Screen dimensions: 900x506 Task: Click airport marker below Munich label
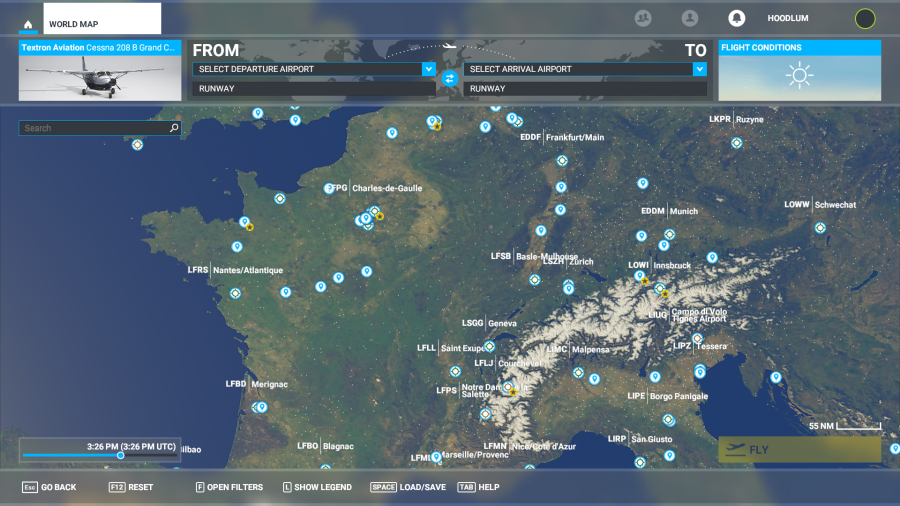pos(669,234)
